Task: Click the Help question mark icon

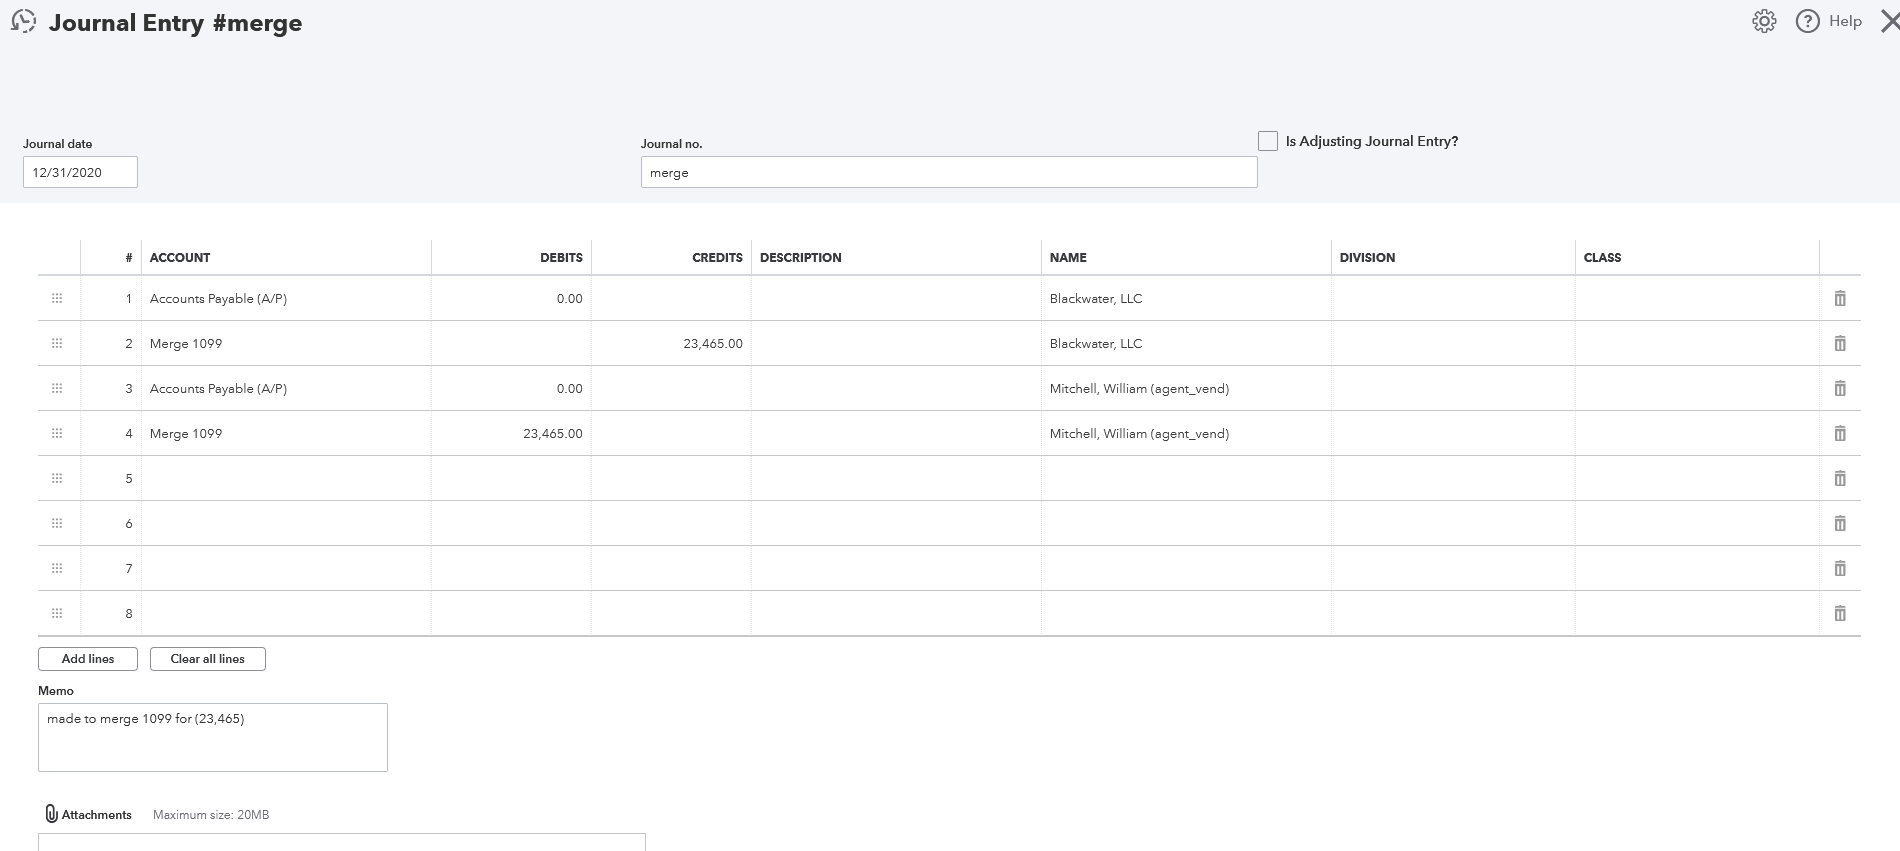Action: click(x=1807, y=22)
